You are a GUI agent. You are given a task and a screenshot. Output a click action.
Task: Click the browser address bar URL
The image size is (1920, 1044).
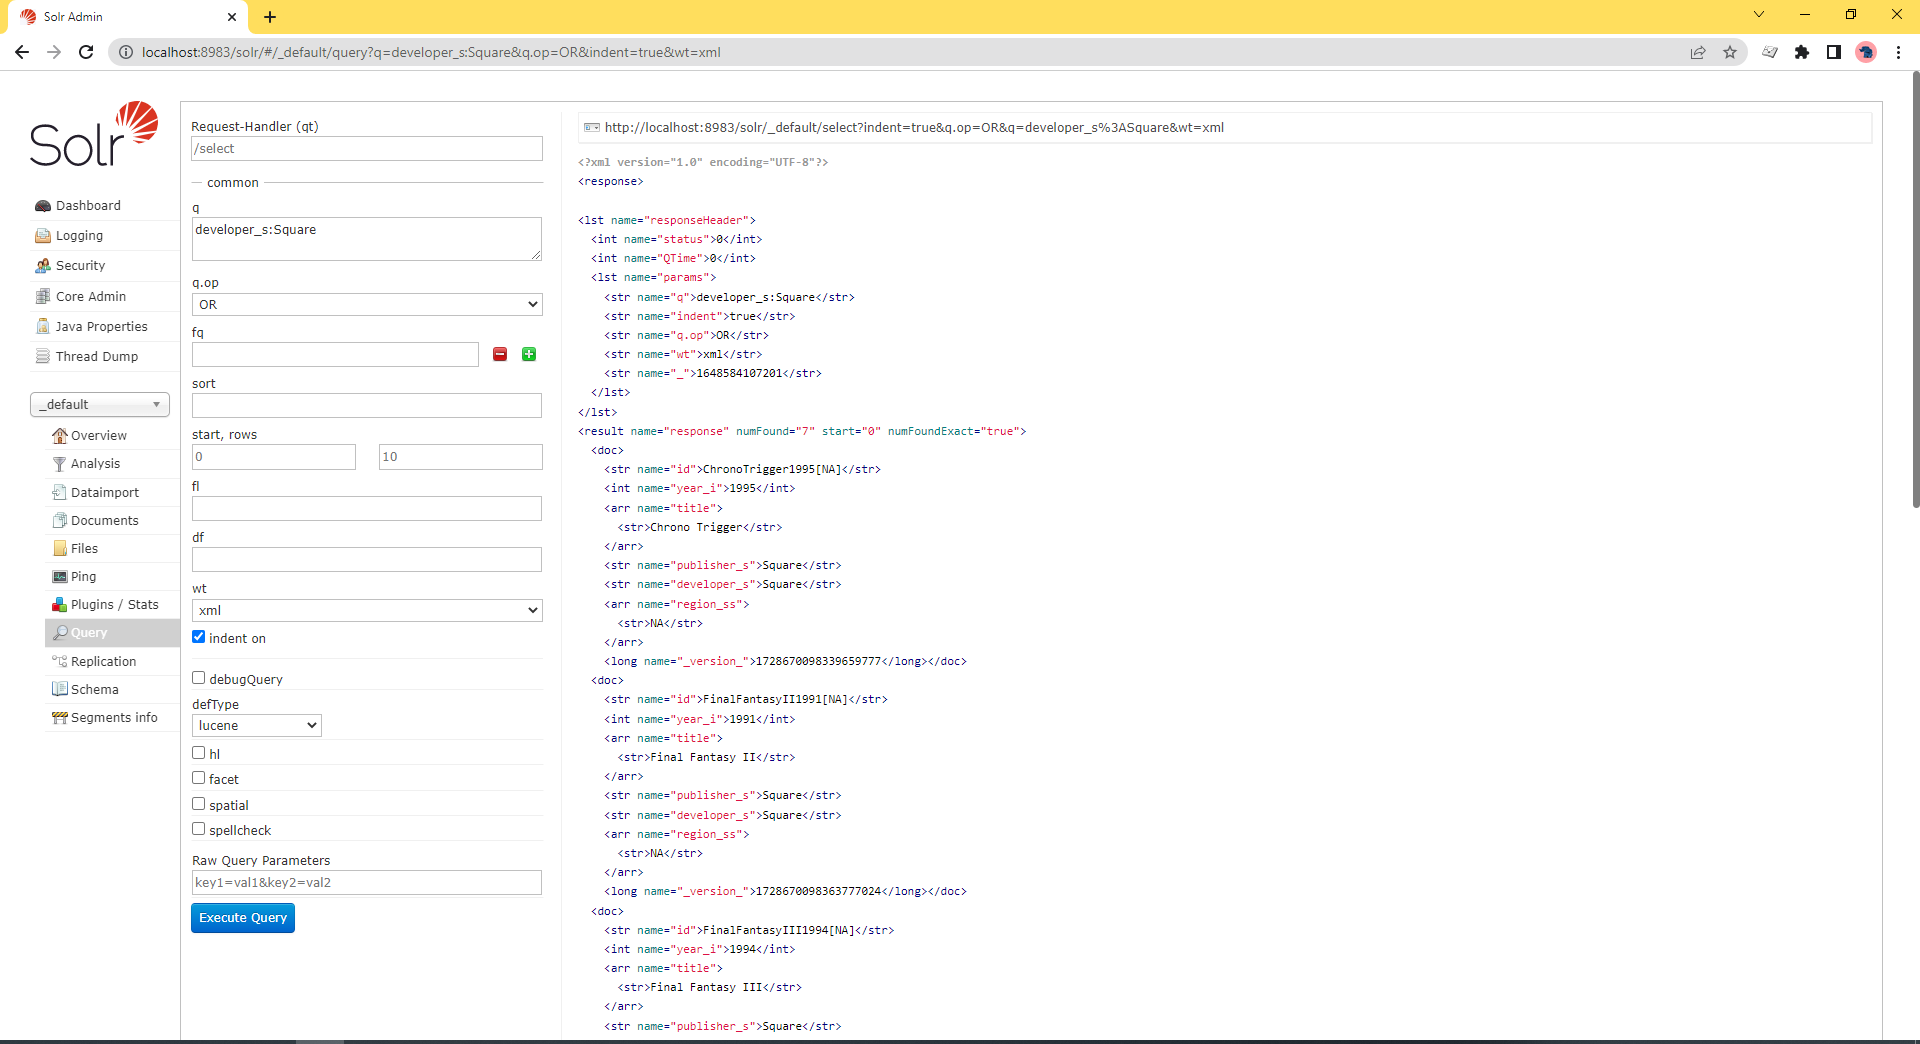tap(431, 52)
